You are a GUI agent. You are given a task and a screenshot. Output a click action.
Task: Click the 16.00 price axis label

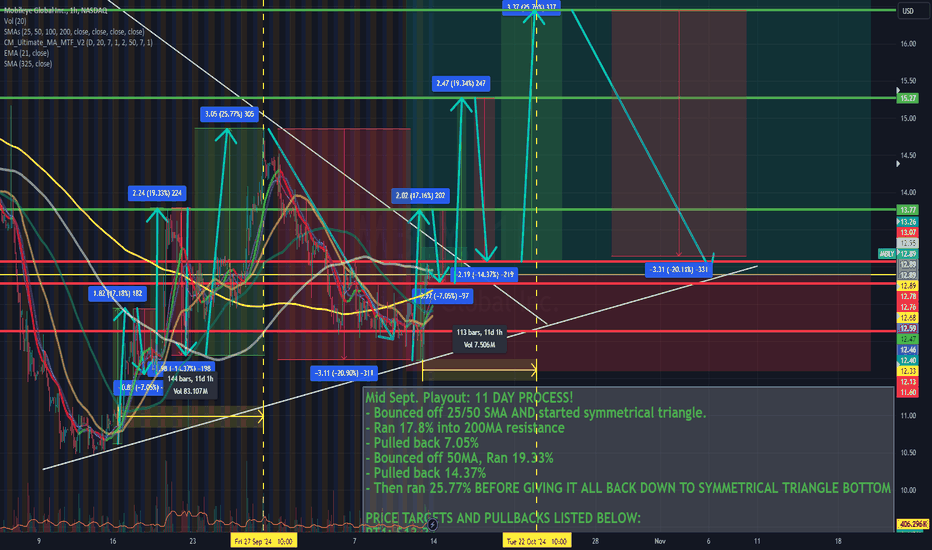click(908, 44)
